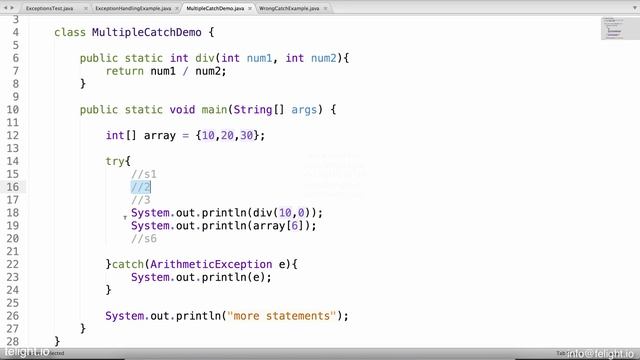The height and width of the screenshot is (360, 640).
Task: Click the '//s1' comment
Action: [144, 174]
